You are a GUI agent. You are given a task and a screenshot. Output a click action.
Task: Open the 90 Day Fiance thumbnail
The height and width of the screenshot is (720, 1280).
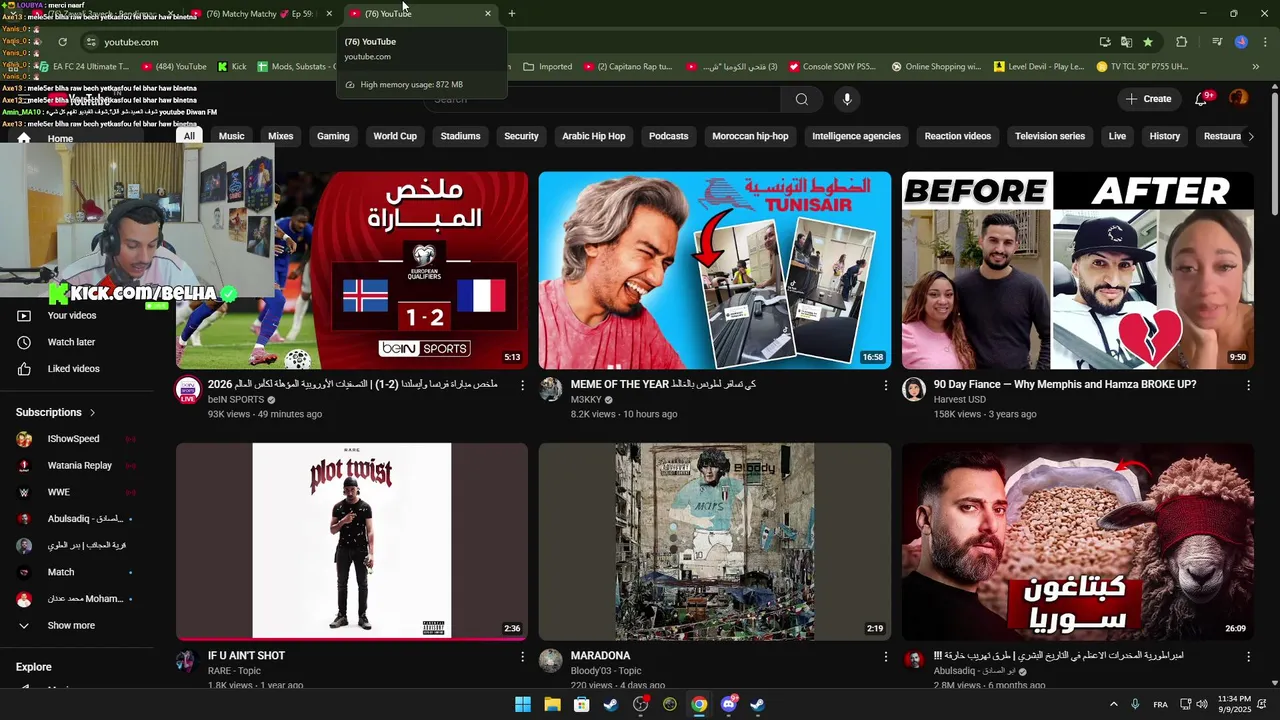click(1077, 270)
